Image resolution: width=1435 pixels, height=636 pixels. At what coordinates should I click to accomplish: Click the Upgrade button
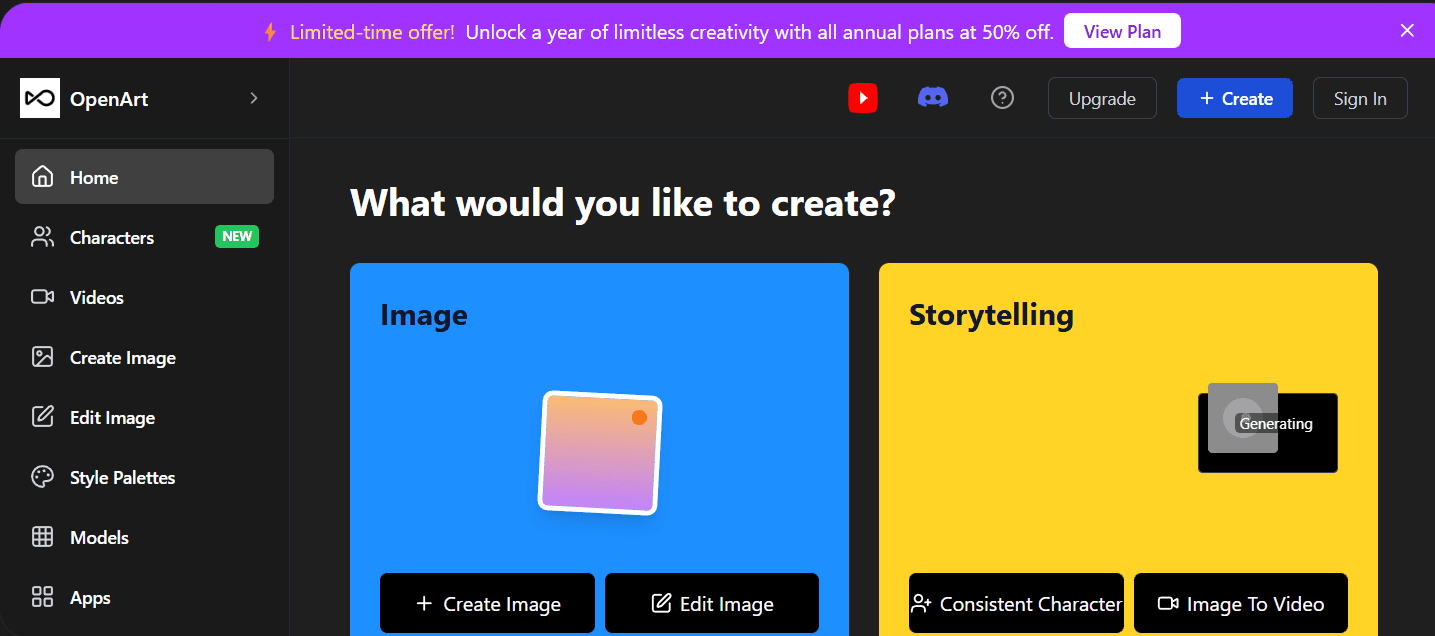(x=1102, y=98)
